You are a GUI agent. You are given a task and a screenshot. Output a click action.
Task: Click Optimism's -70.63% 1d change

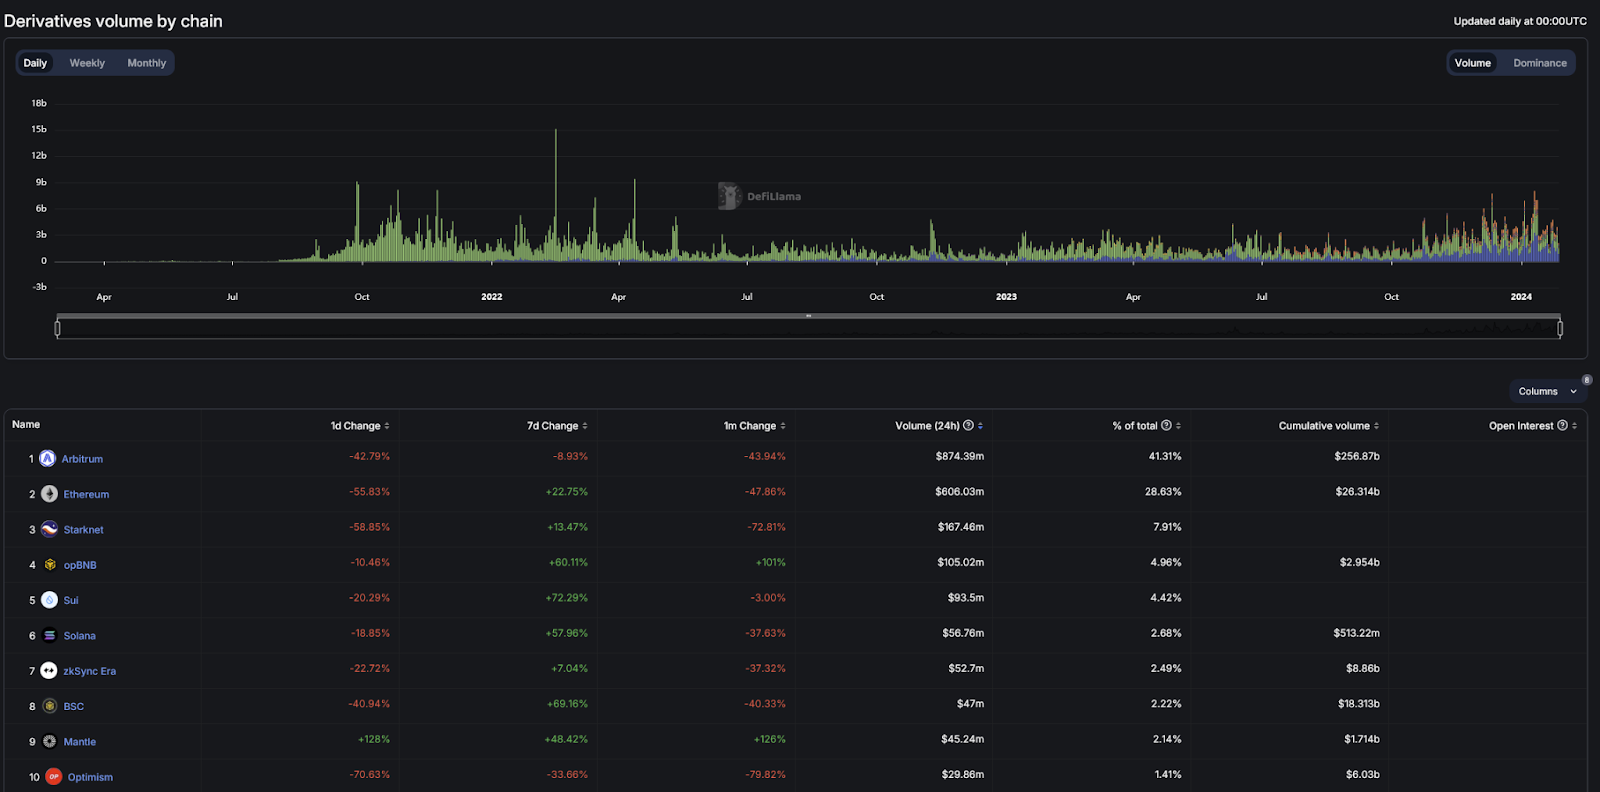(x=370, y=774)
